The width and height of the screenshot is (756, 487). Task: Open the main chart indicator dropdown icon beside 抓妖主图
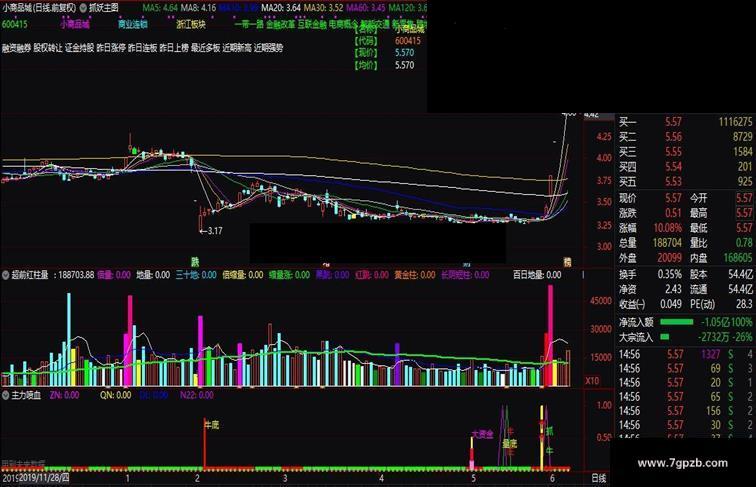point(83,8)
